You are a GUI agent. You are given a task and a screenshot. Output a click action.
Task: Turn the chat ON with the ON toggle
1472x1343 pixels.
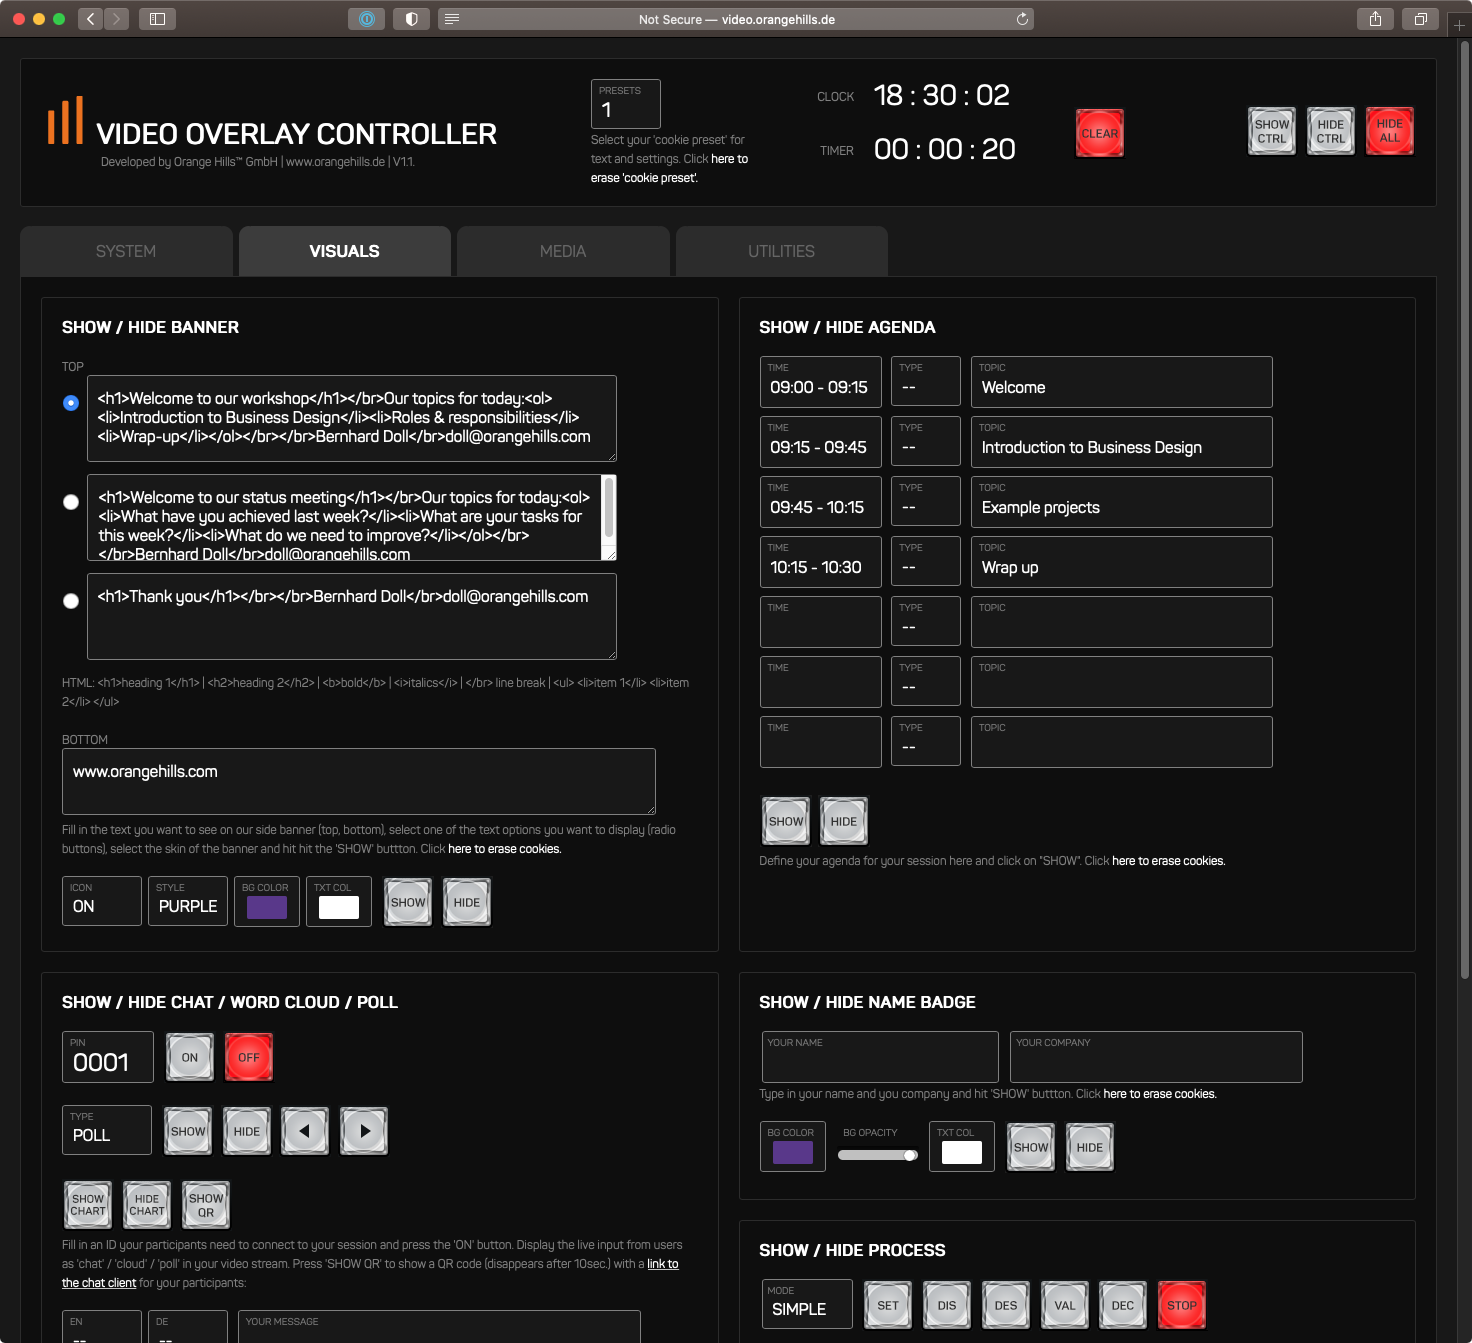[x=189, y=1056]
